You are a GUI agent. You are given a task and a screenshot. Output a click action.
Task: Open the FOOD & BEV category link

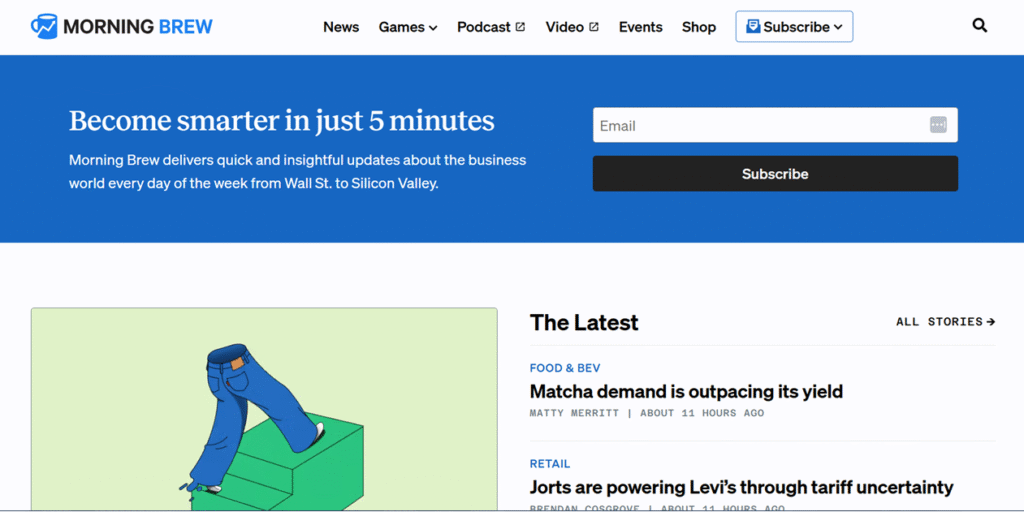point(565,368)
